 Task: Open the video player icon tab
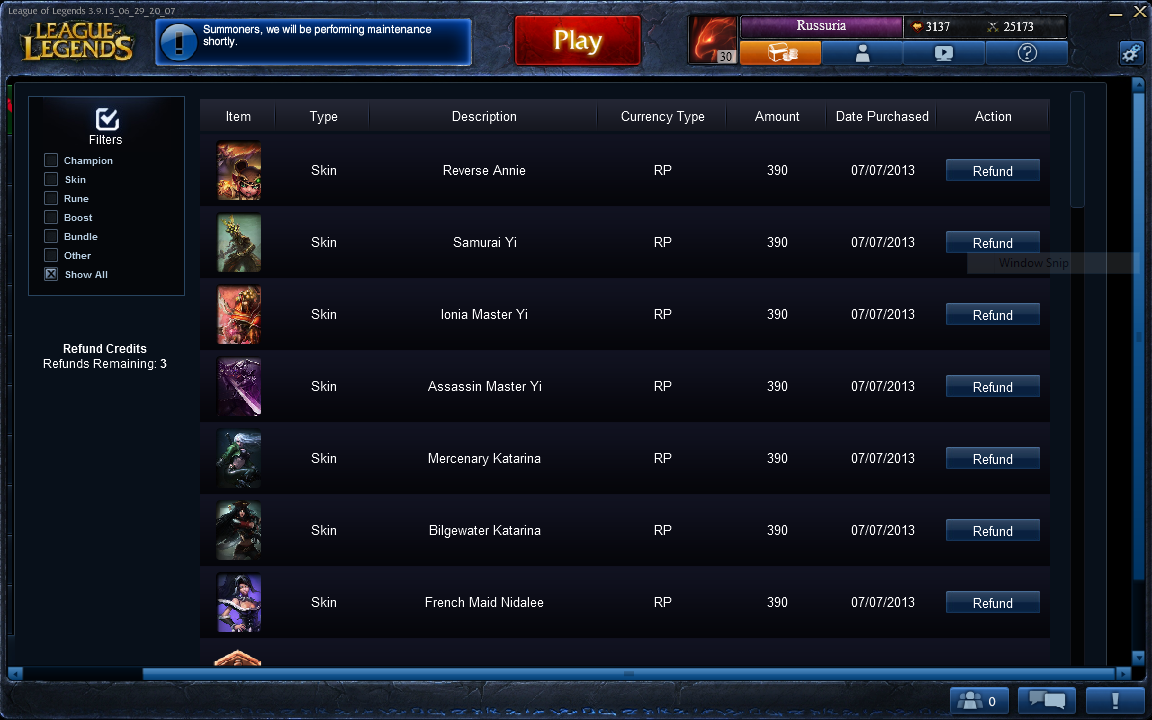click(944, 53)
